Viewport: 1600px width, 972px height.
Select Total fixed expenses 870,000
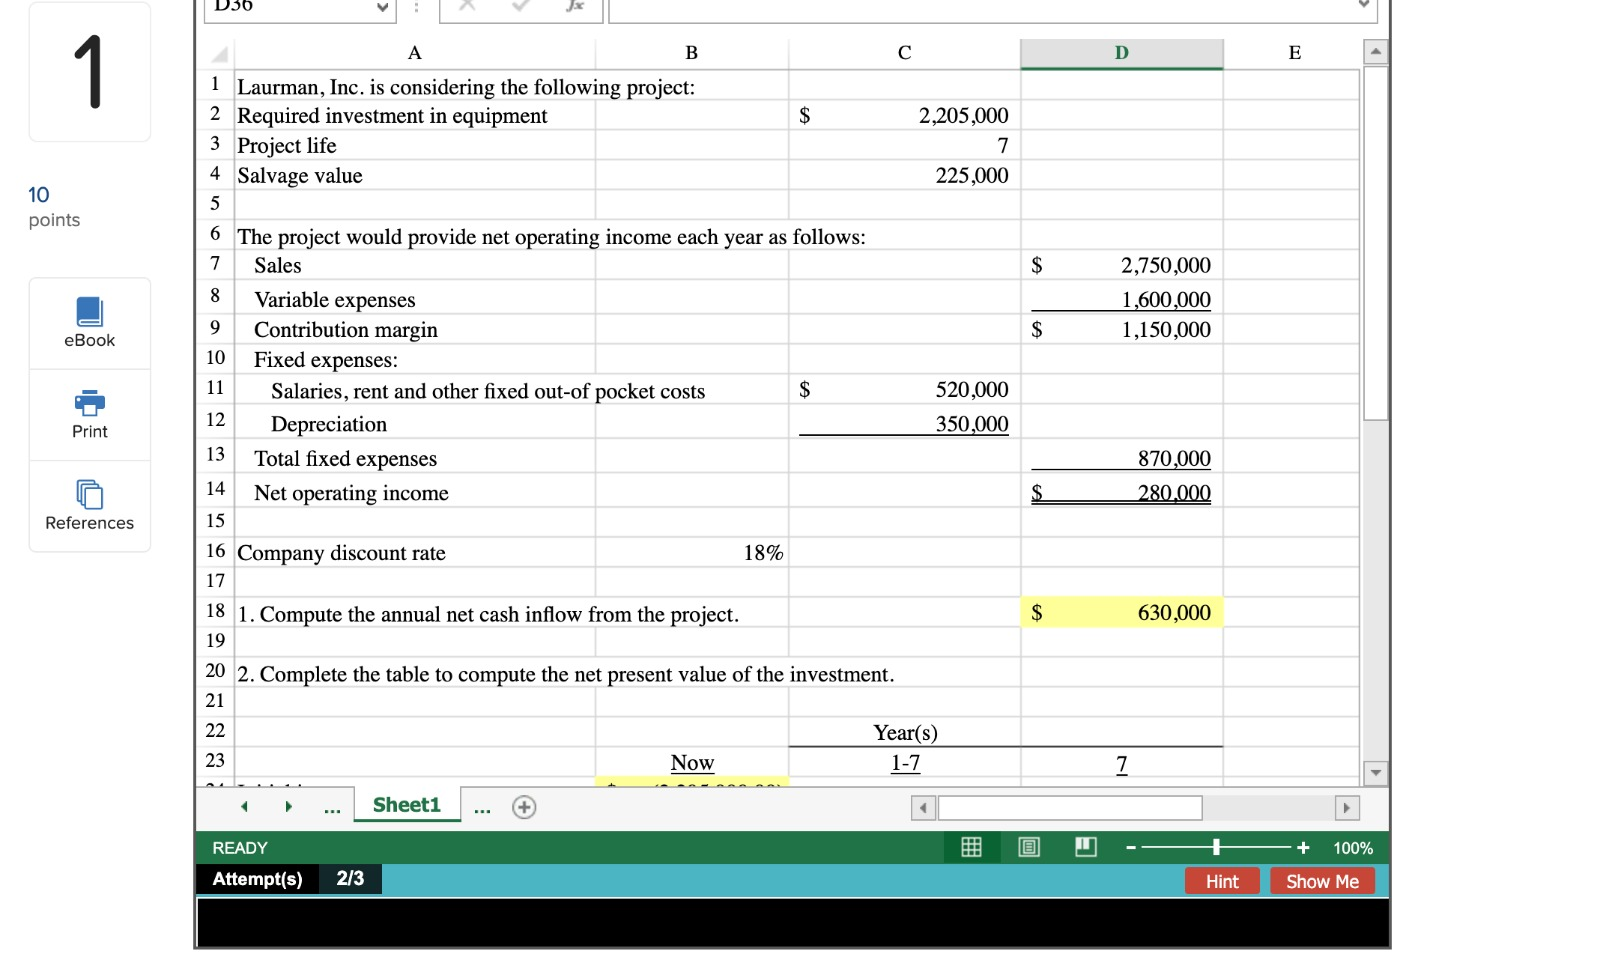(x=1122, y=458)
